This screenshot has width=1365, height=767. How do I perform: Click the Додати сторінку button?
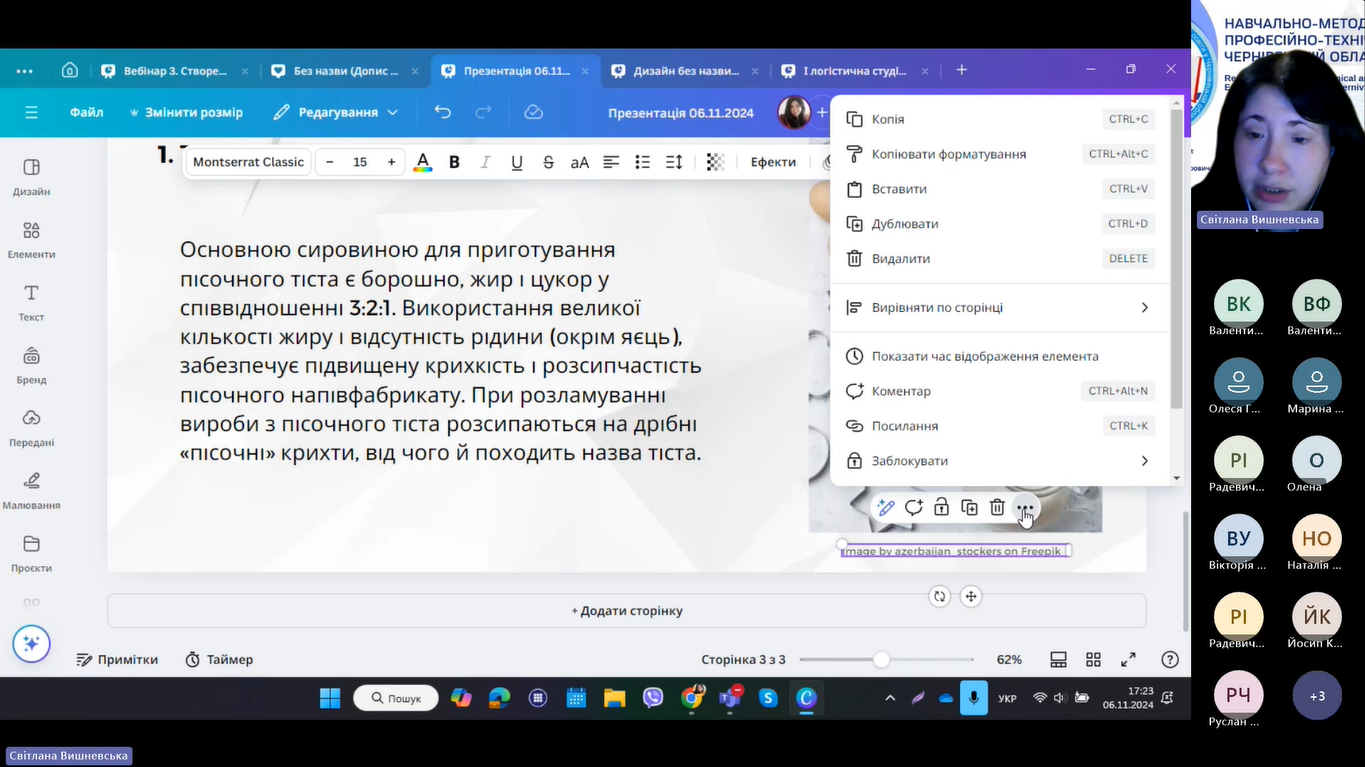point(627,610)
